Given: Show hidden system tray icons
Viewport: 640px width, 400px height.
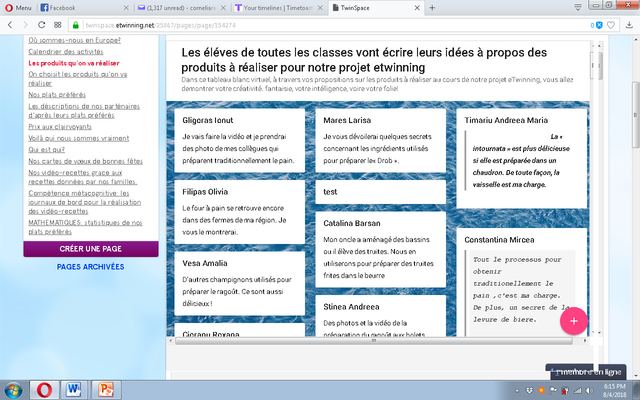Looking at the screenshot, I should [517, 391].
